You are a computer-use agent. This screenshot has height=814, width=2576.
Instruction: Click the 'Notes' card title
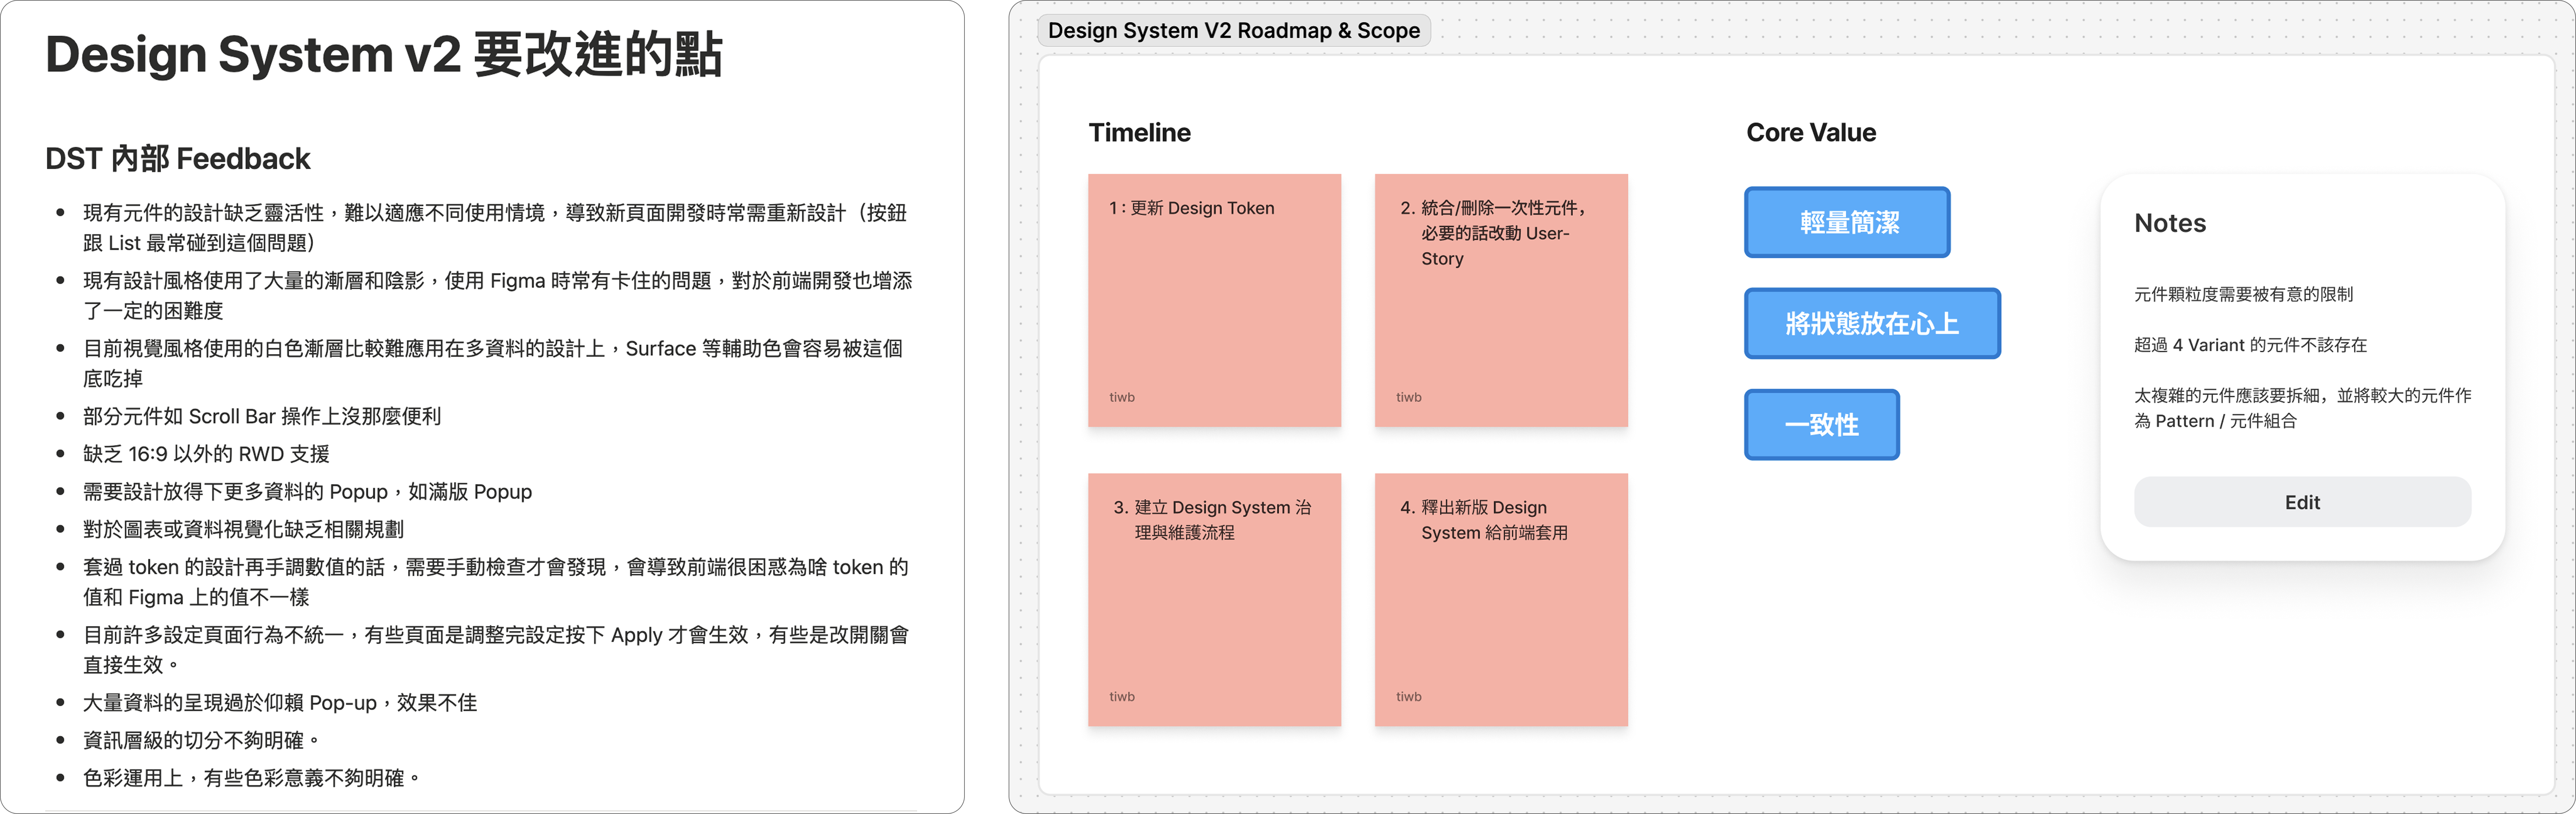coord(2170,223)
